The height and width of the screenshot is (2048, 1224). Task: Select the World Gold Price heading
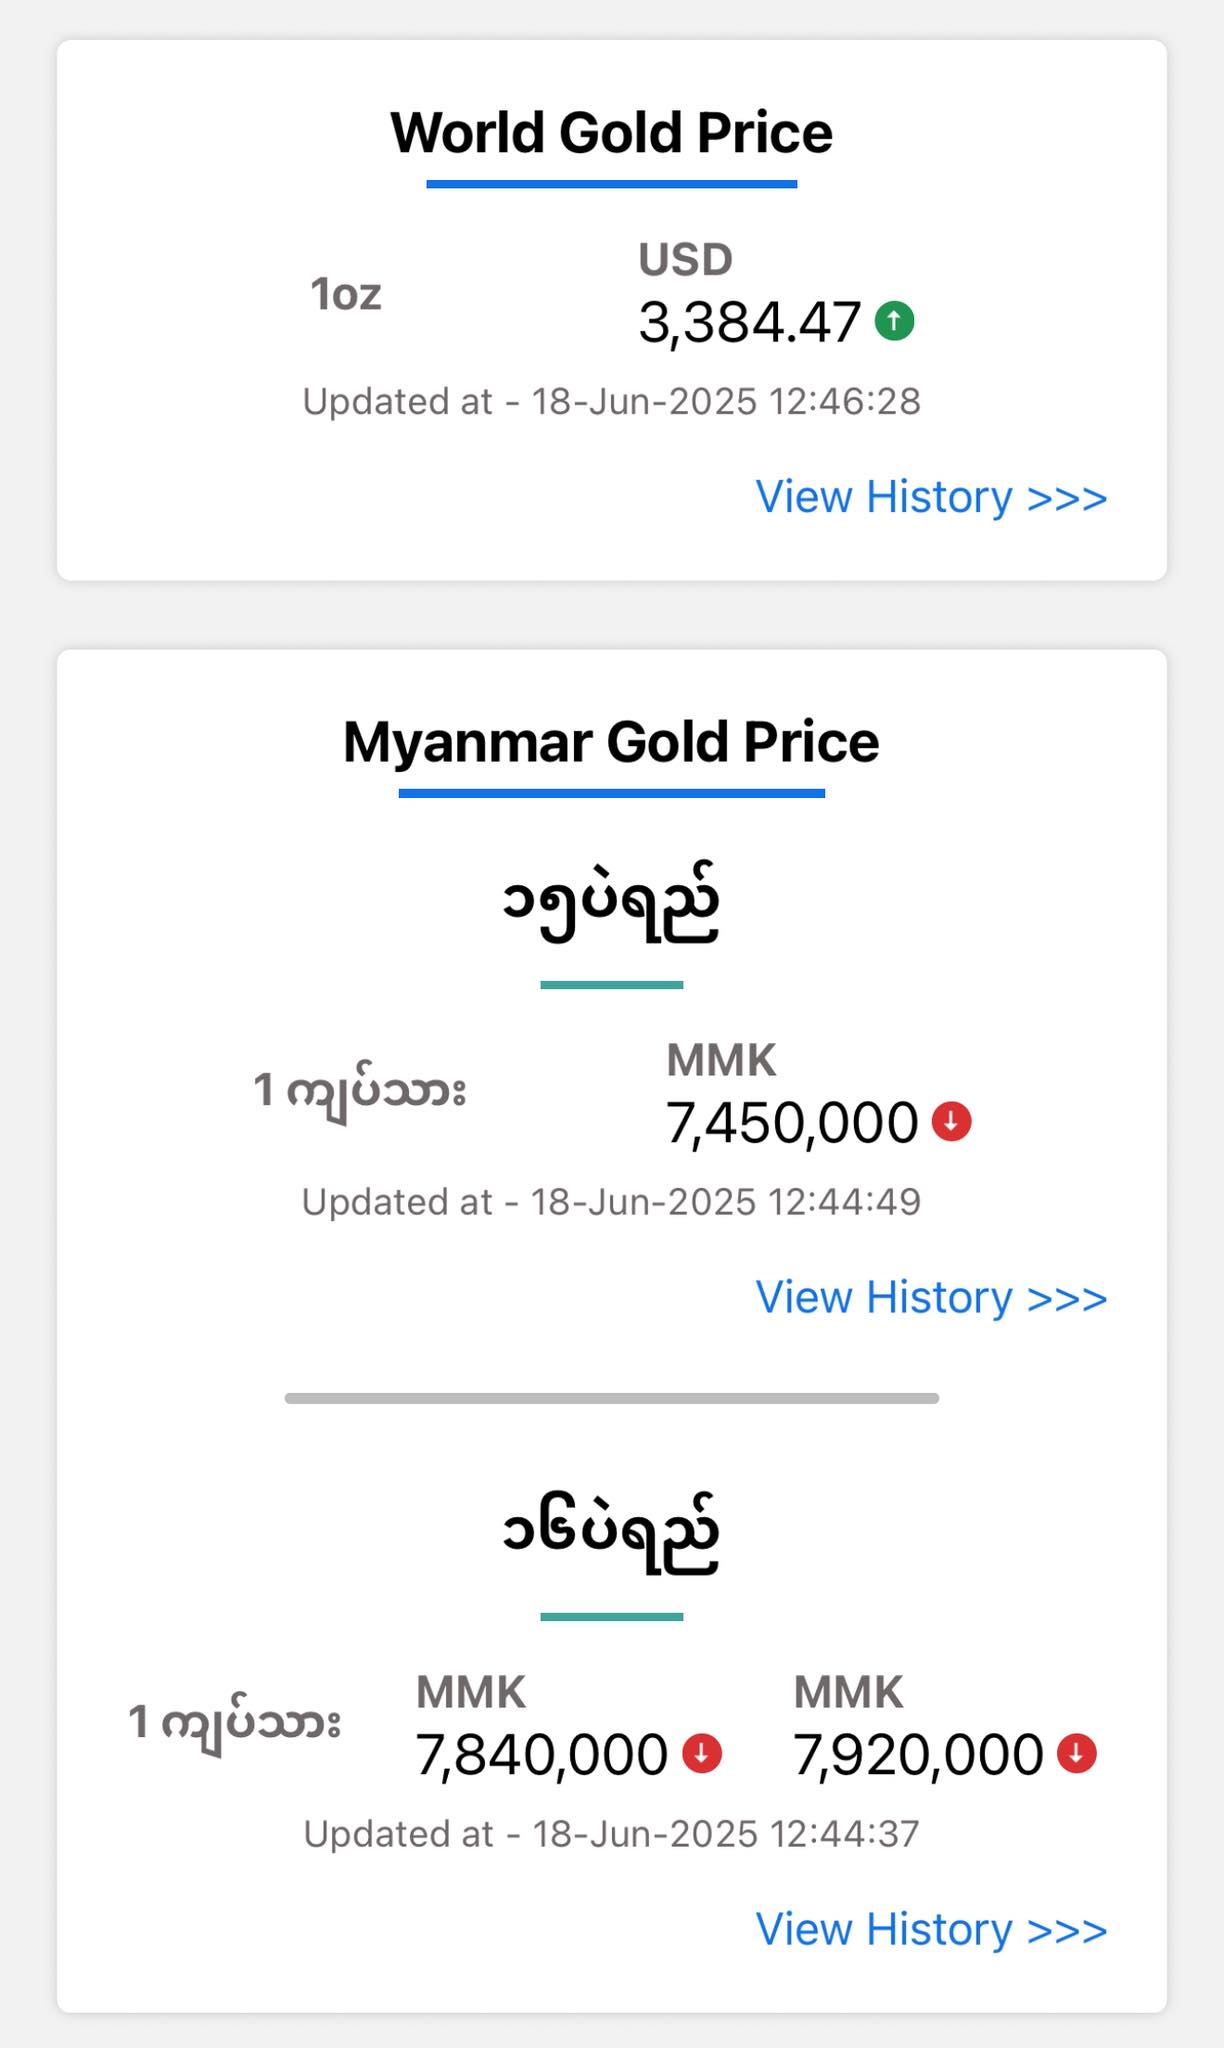tap(611, 133)
